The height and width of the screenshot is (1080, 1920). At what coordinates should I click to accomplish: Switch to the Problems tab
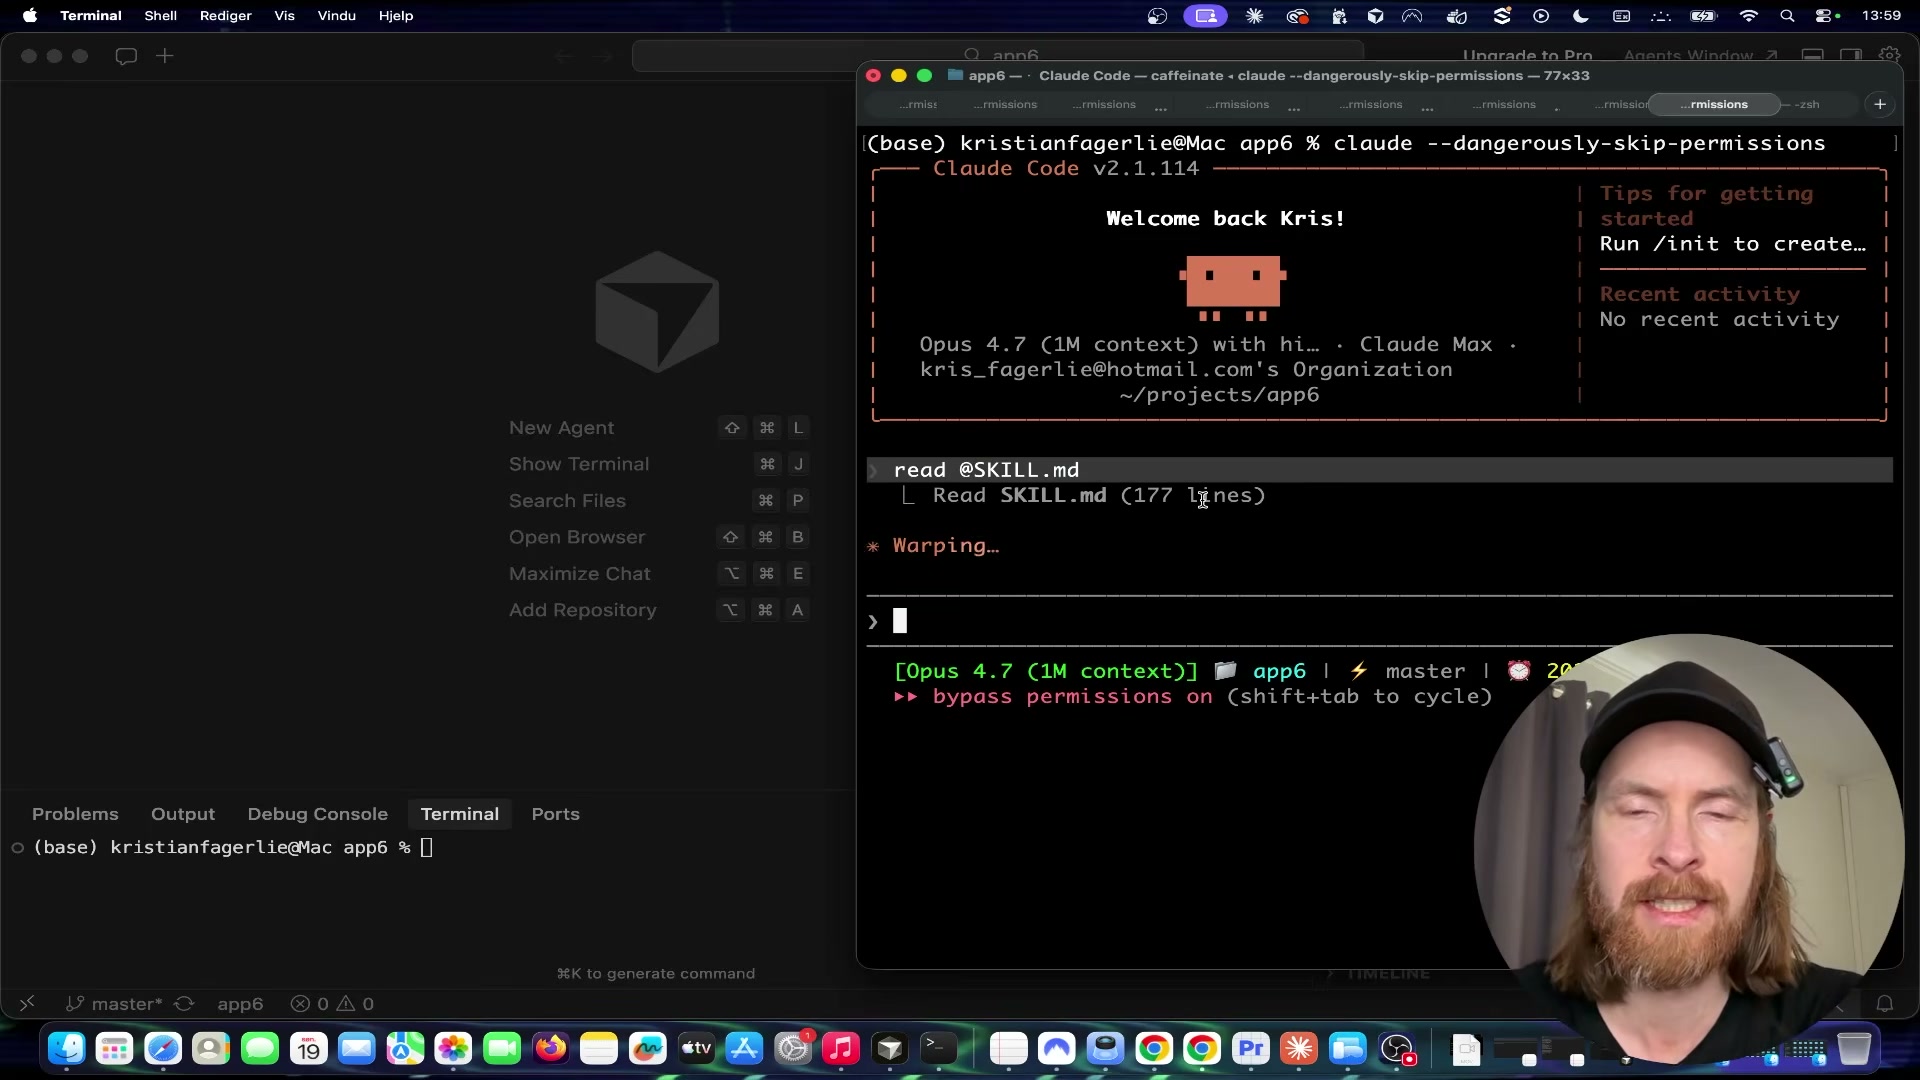[x=75, y=814]
